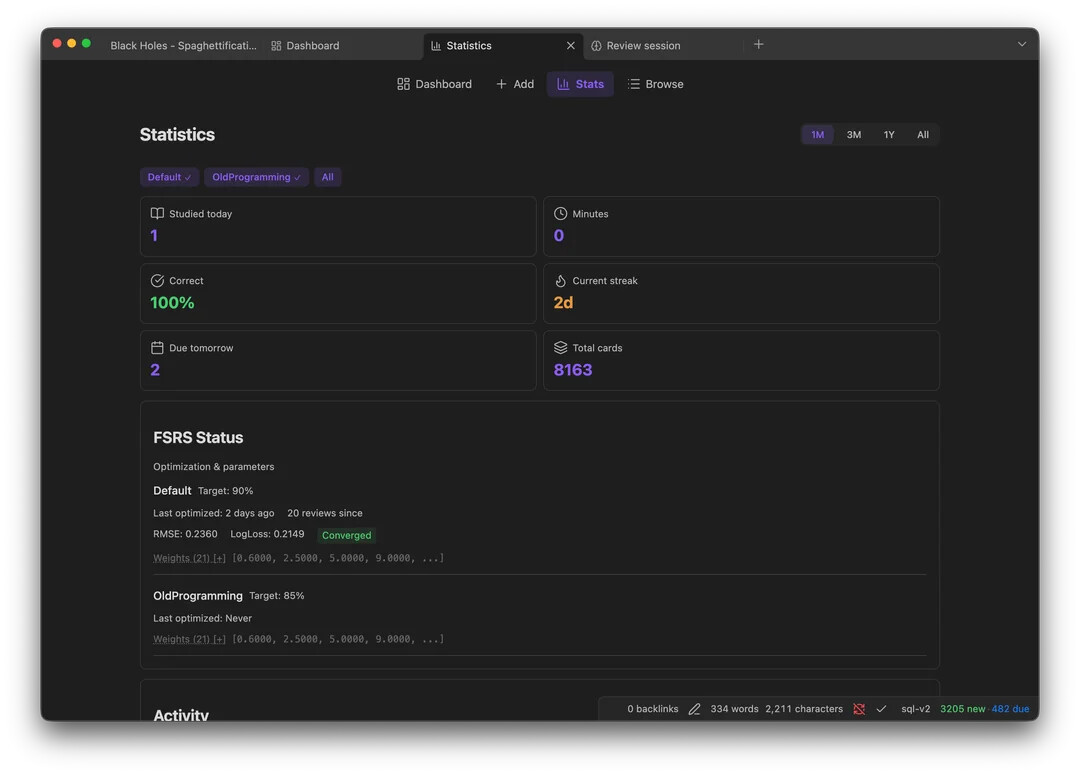The image size is (1080, 775).
Task: Click the Dashboard grid icon in navigation
Action: point(403,84)
